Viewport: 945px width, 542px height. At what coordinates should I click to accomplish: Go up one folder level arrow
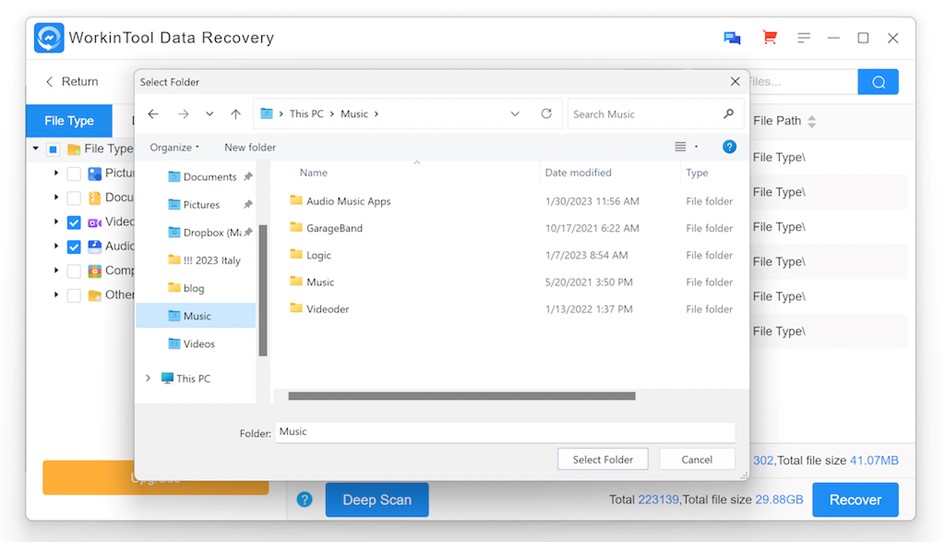click(x=236, y=114)
